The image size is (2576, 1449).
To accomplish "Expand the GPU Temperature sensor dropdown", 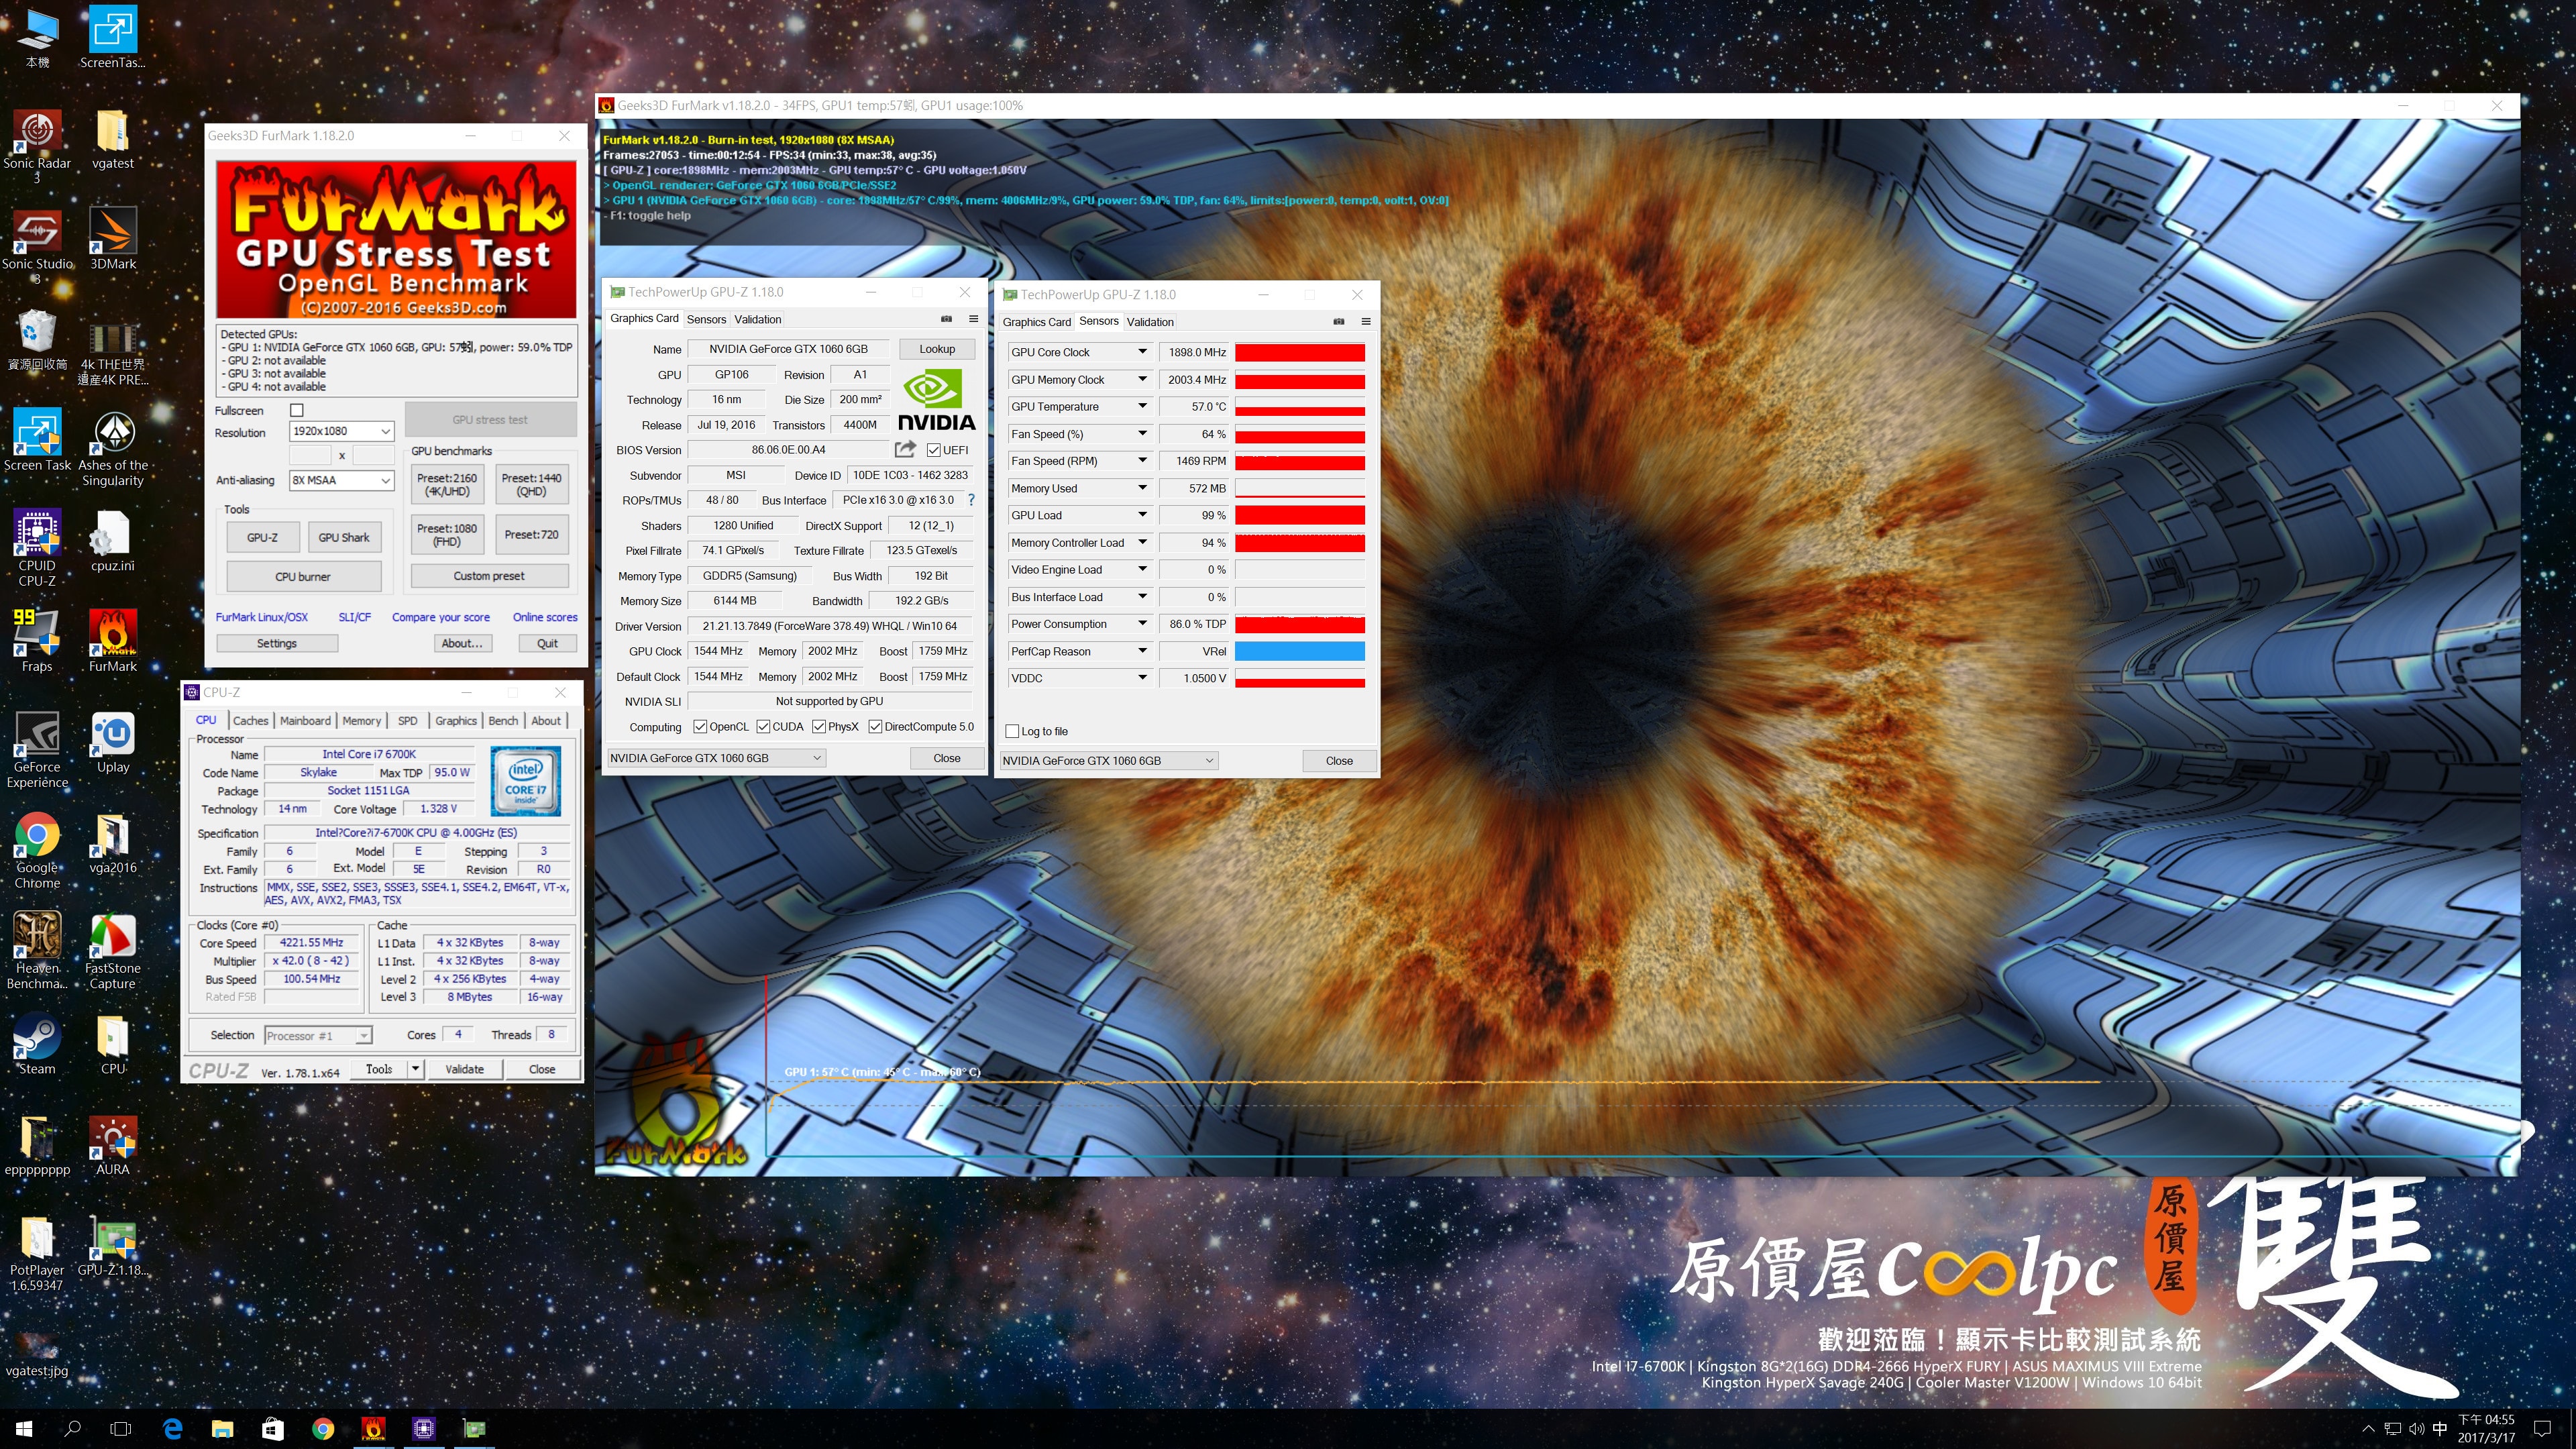I will point(1142,407).
